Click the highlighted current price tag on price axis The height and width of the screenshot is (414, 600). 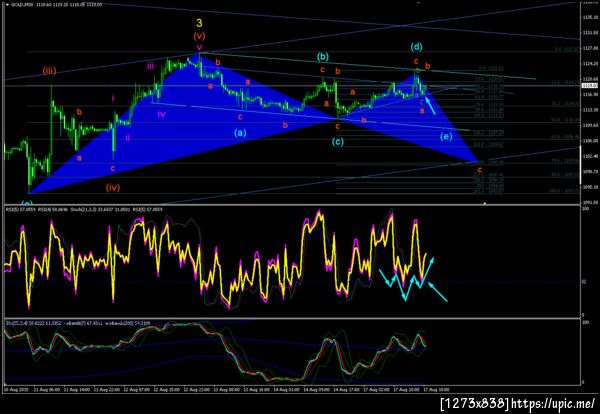(590, 85)
